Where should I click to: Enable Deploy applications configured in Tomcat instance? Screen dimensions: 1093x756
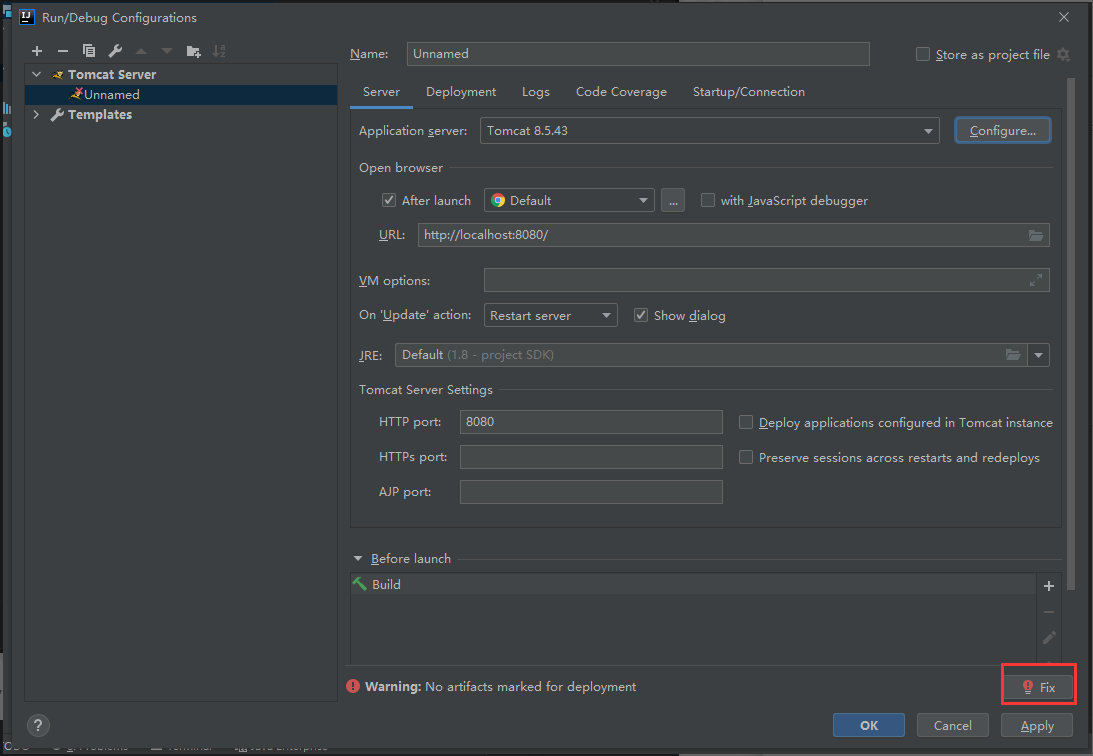pyautogui.click(x=746, y=422)
